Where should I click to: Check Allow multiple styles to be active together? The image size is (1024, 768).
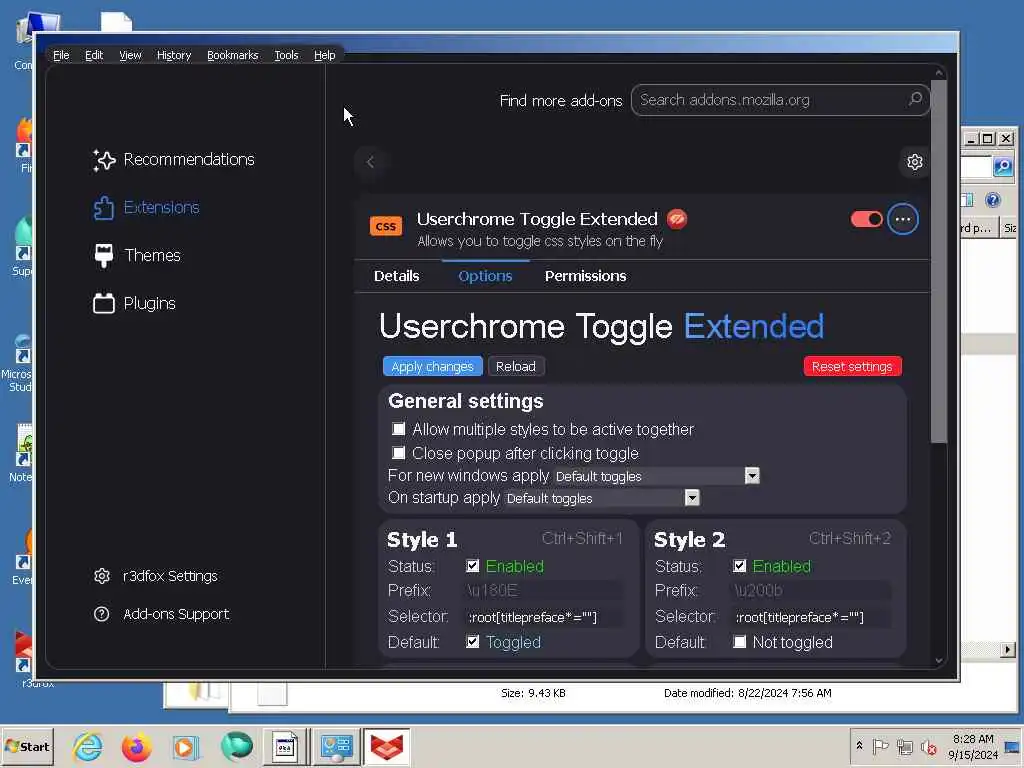click(398, 429)
